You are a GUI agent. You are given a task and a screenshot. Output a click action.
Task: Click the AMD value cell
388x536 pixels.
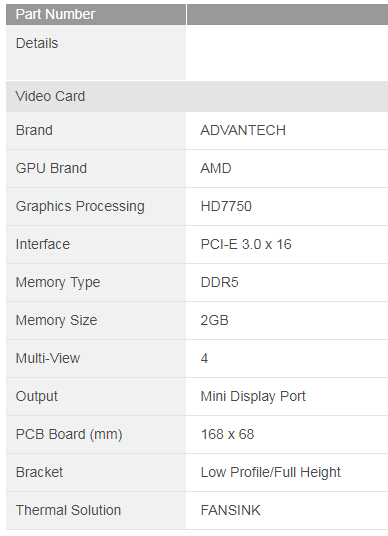click(287, 169)
